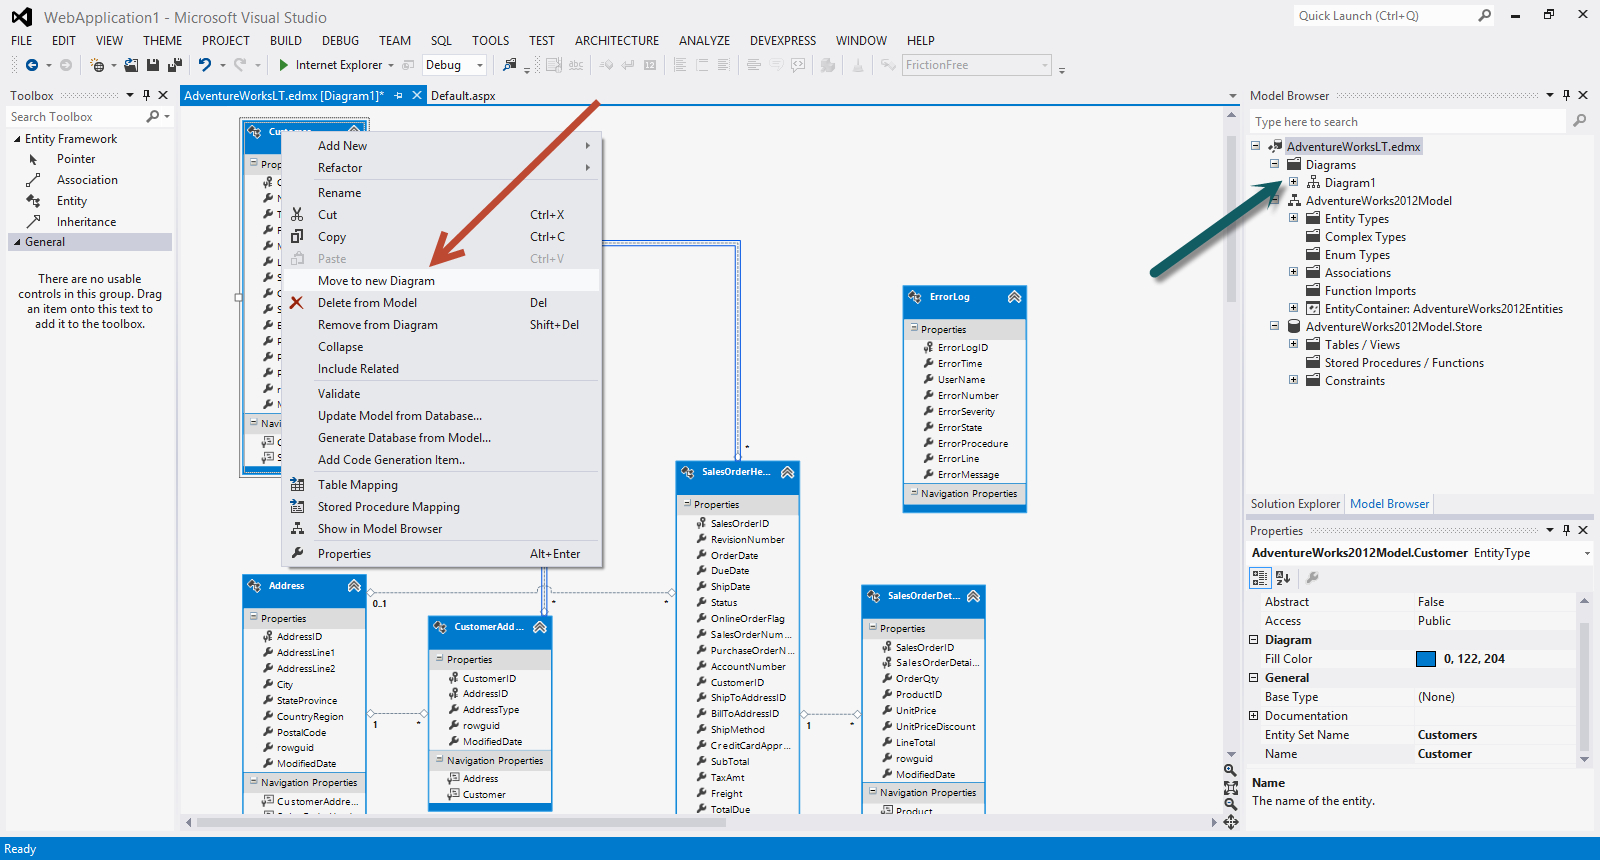Expand the Diagram1 node in Model Browser
The width and height of the screenshot is (1600, 860).
coord(1293,182)
